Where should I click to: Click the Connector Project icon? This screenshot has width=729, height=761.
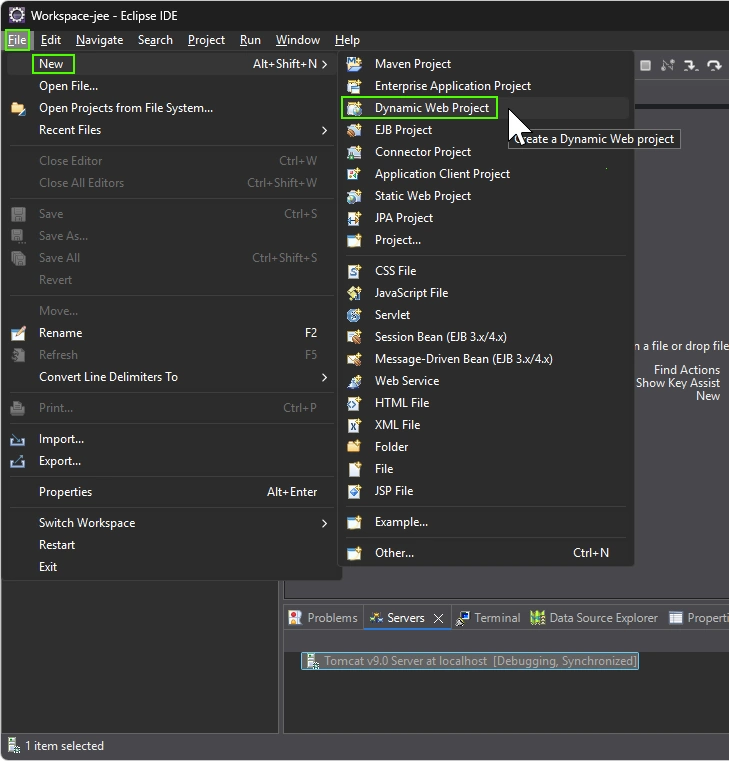coord(354,152)
